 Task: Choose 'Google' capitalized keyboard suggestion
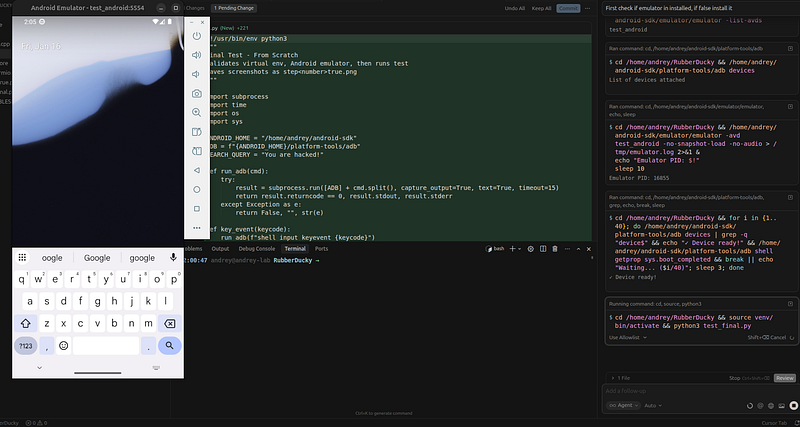click(x=97, y=258)
